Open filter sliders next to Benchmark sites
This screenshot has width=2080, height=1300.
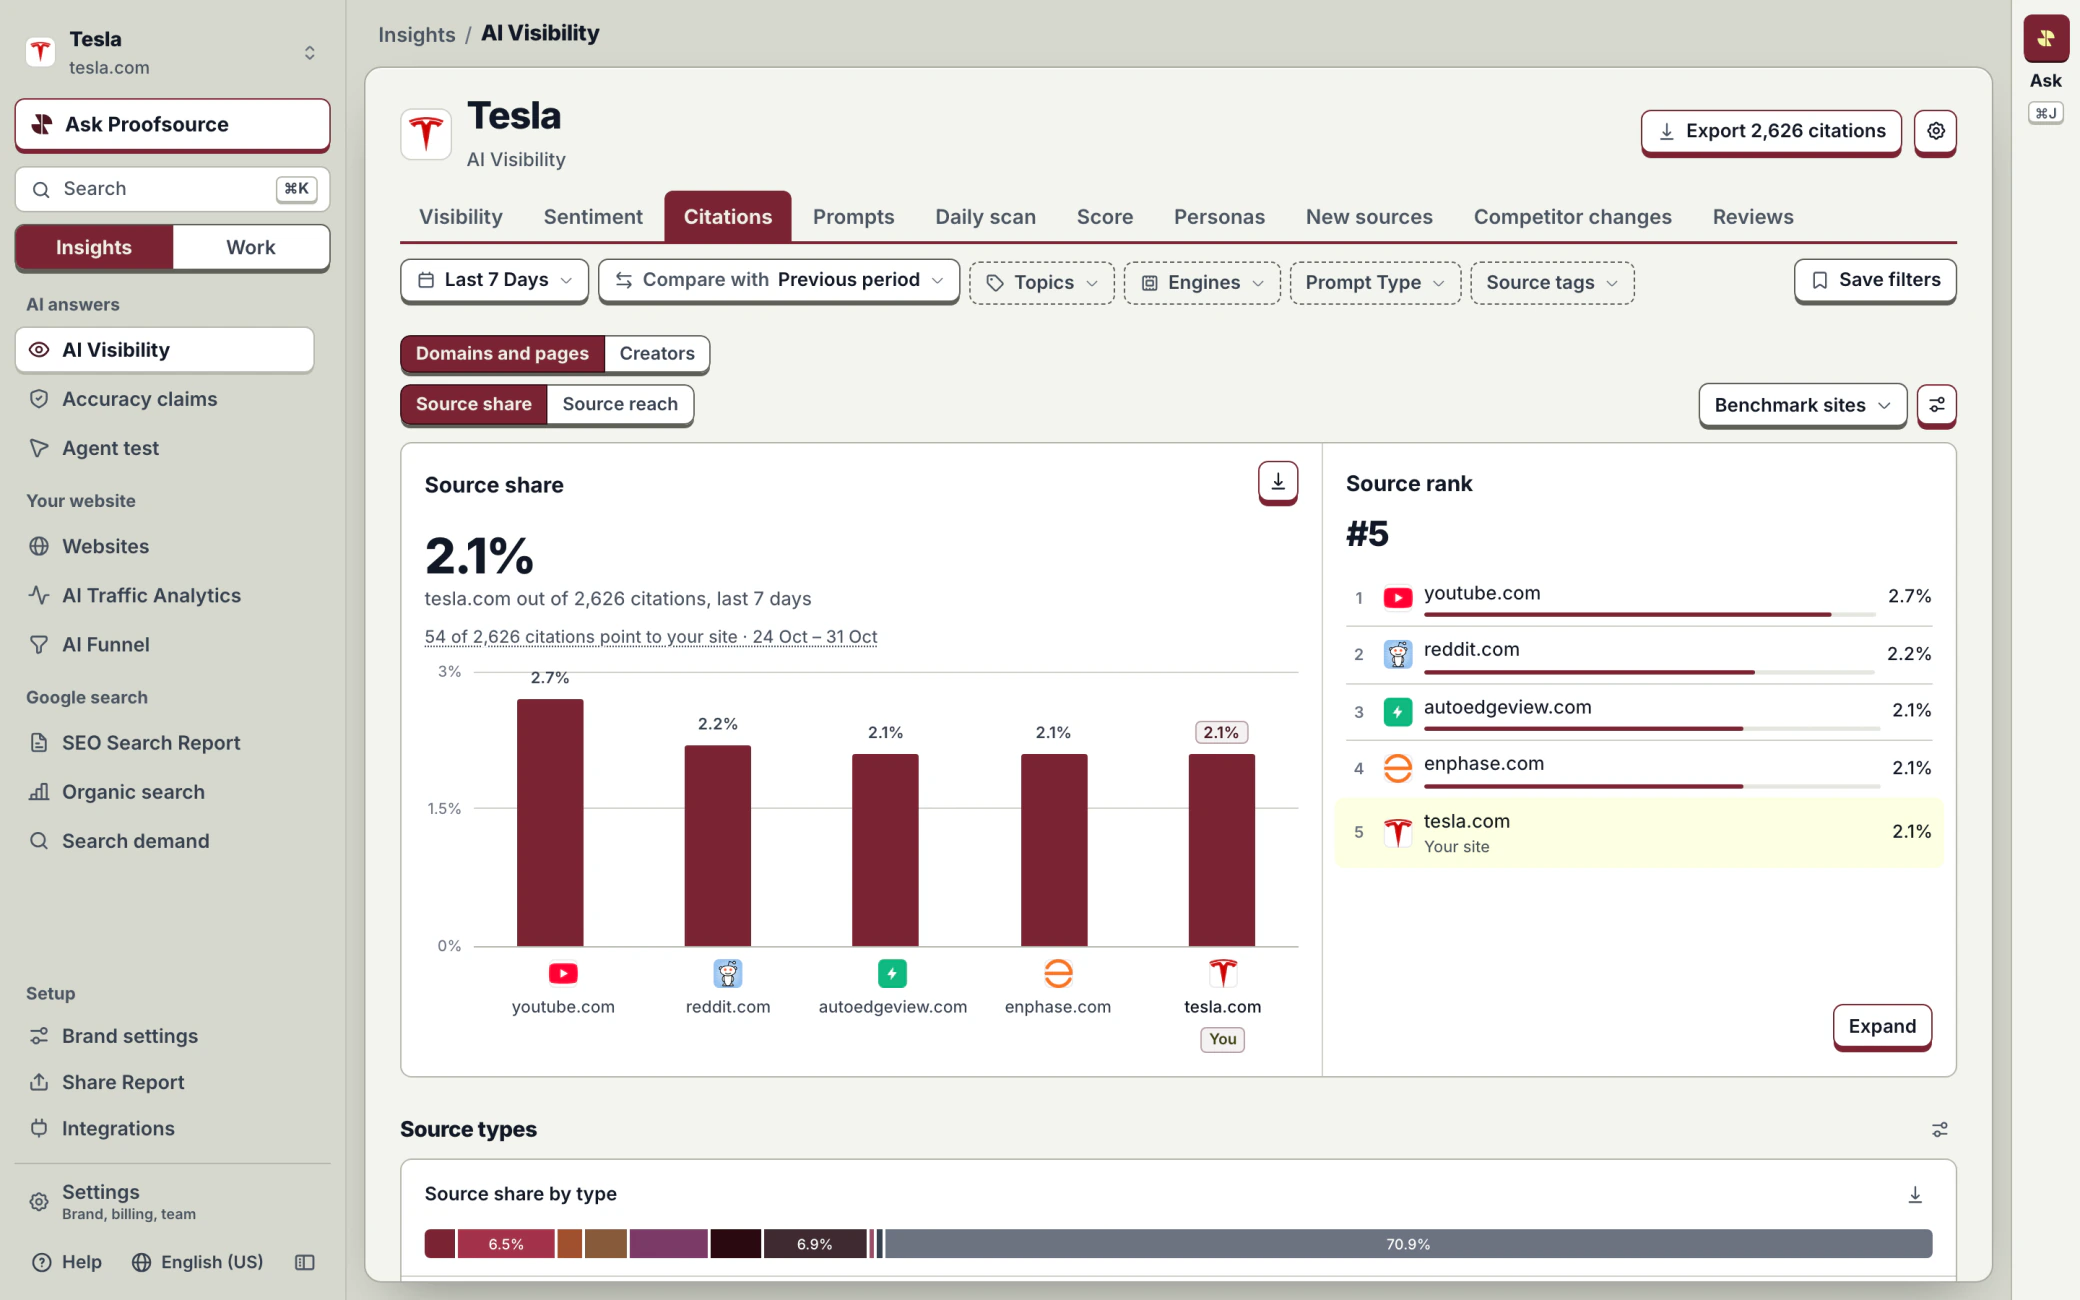click(1936, 405)
